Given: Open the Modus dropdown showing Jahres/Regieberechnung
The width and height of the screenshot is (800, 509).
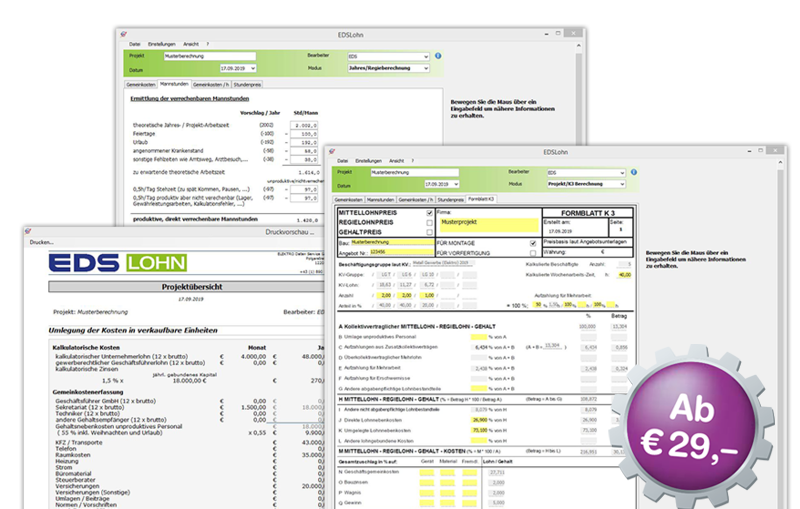Looking at the screenshot, I should [x=388, y=68].
